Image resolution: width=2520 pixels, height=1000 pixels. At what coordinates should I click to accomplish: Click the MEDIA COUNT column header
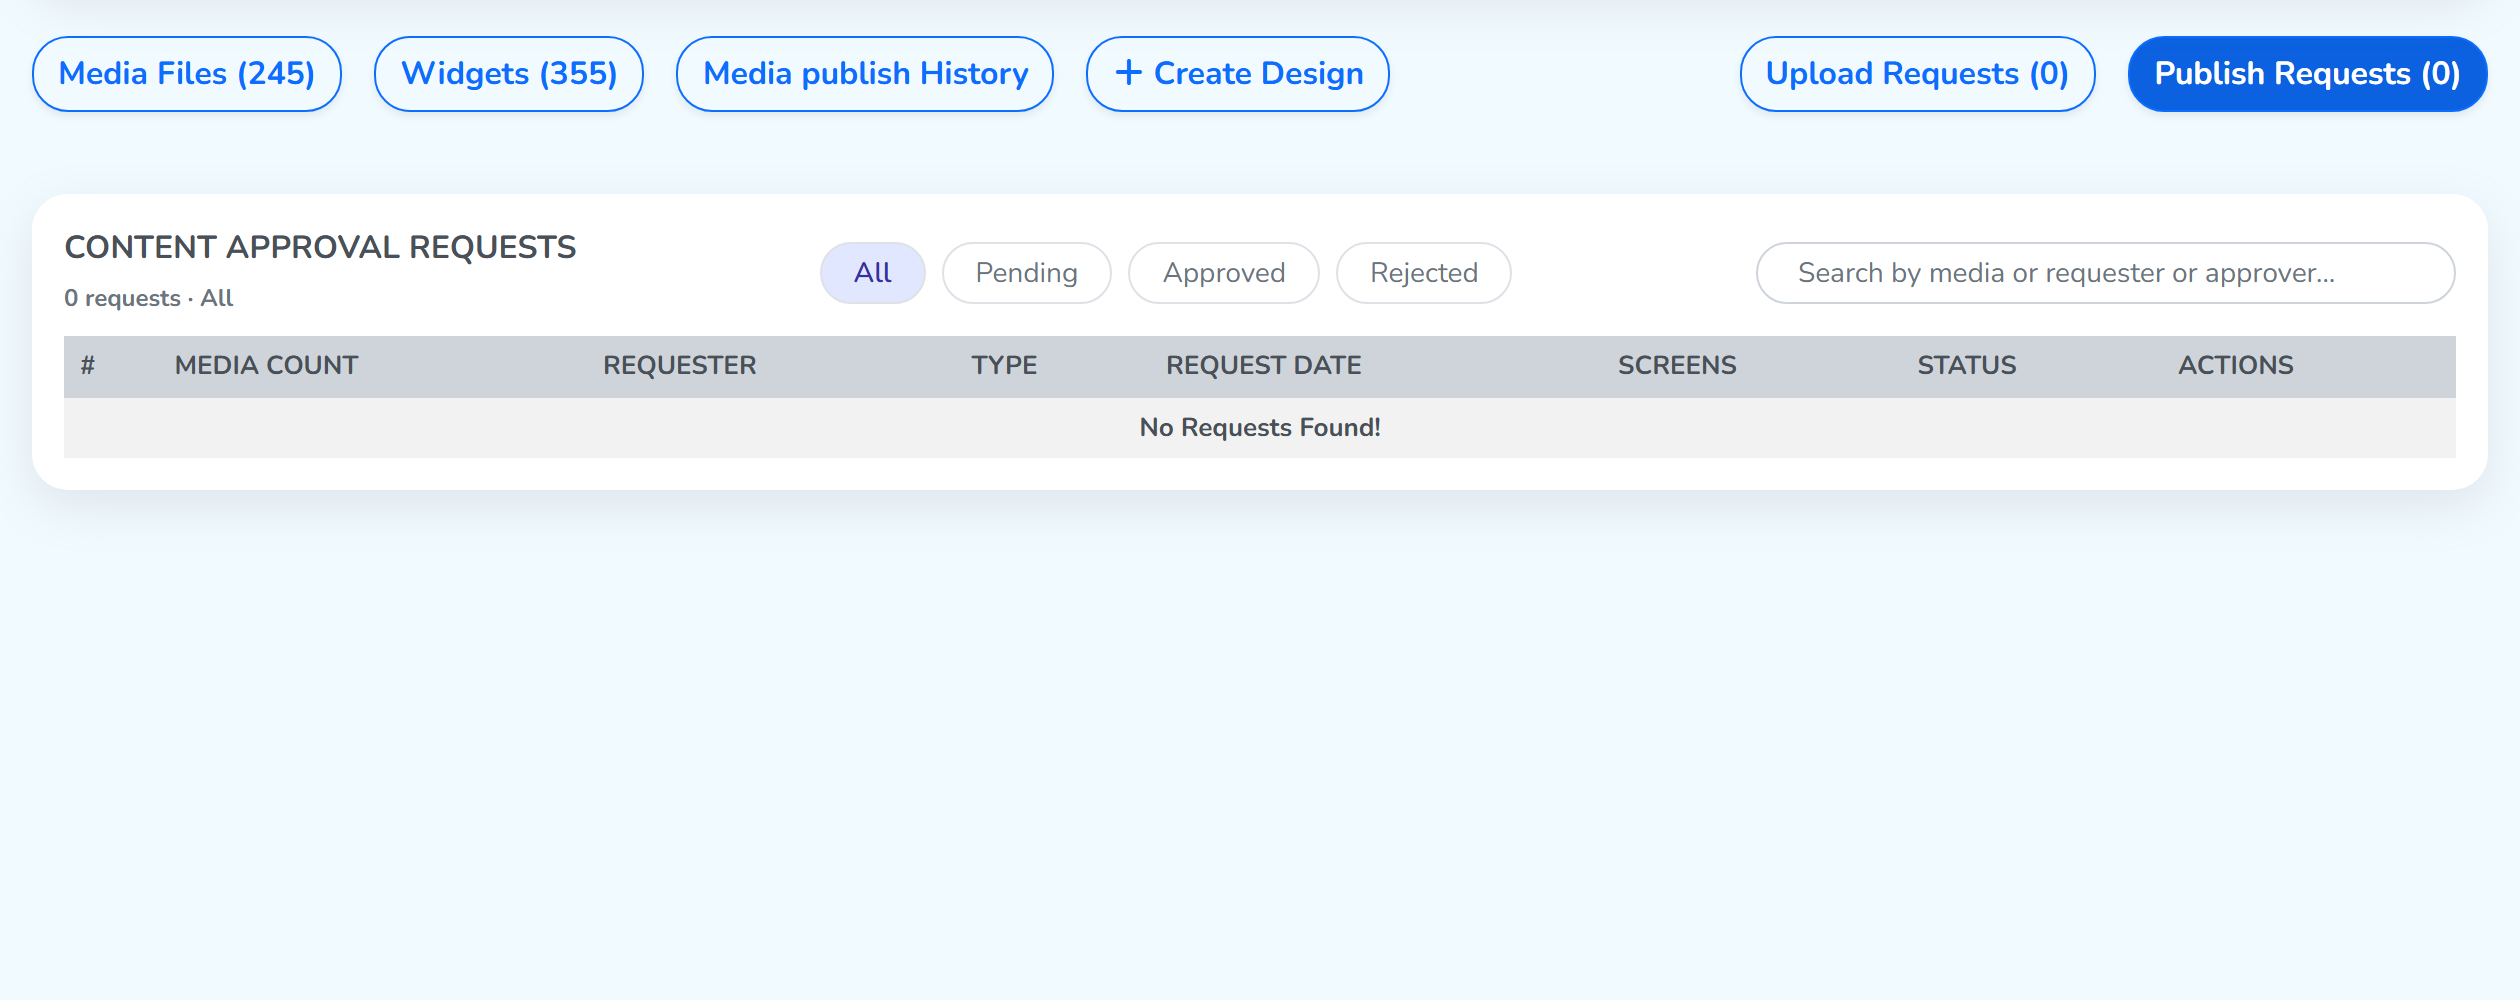tap(267, 366)
